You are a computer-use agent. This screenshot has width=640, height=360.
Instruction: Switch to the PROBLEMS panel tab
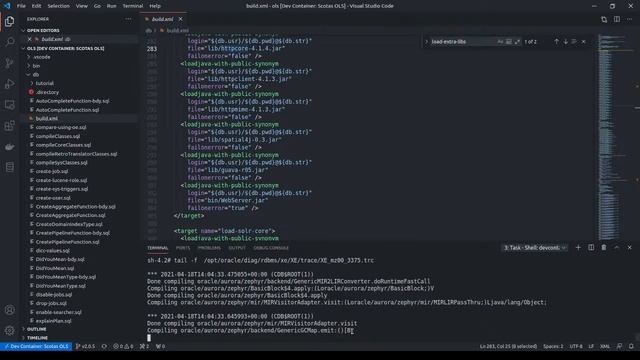tap(209, 248)
